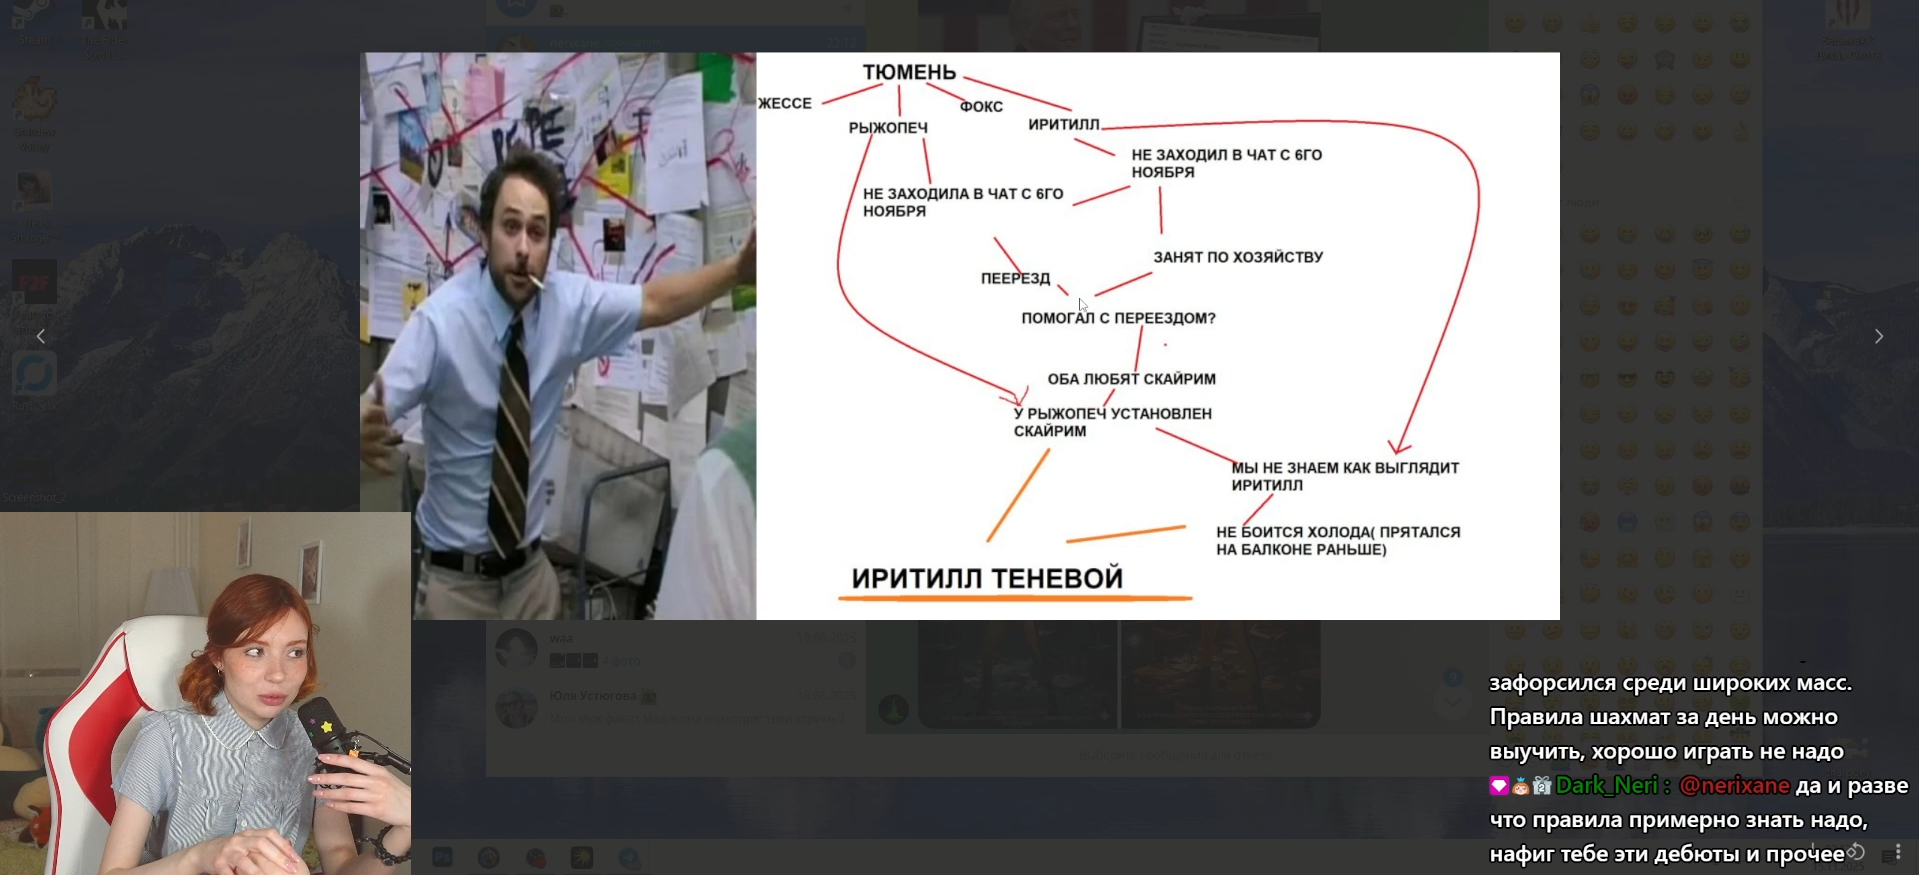Click the ИРИТИЛЛ ТЕНЕВОЙ conspiracy meme image

coord(960,336)
